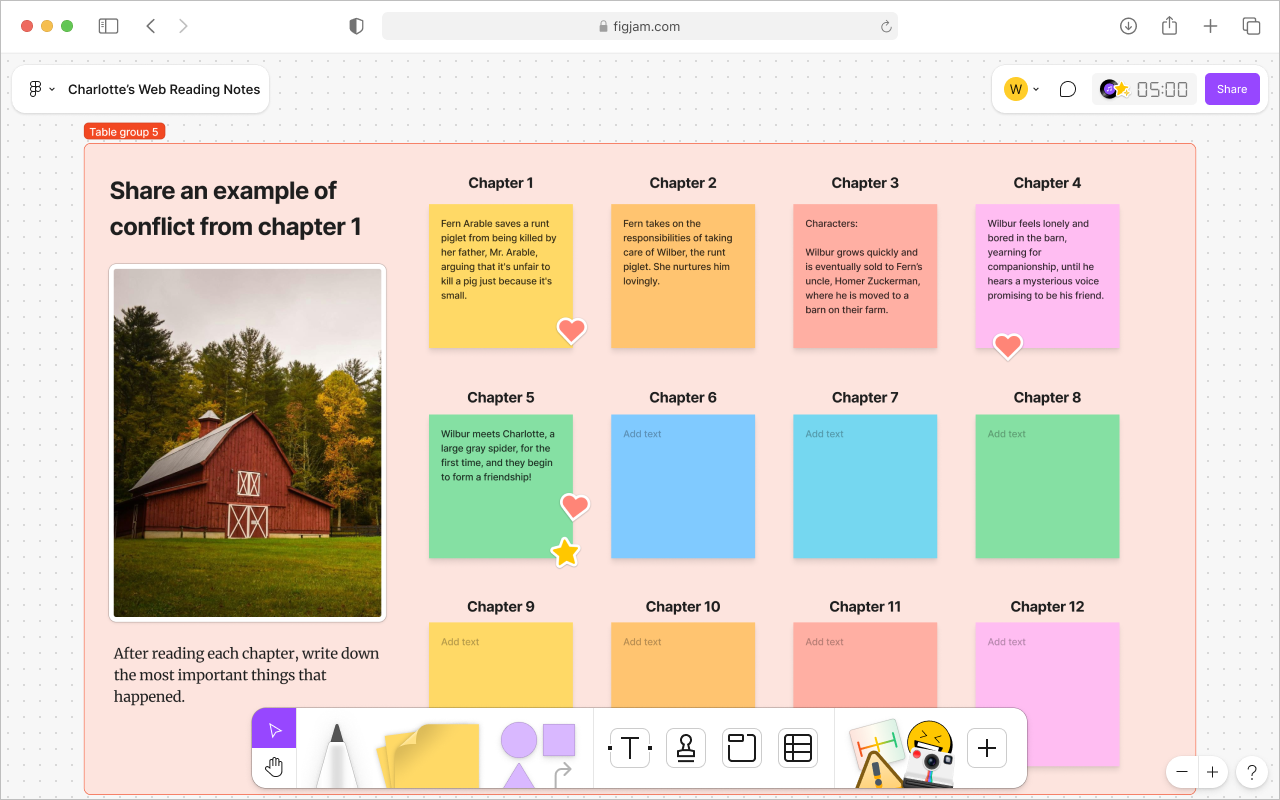The width and height of the screenshot is (1280, 800).
Task: Expand the browser tab sidebar
Action: point(108,26)
